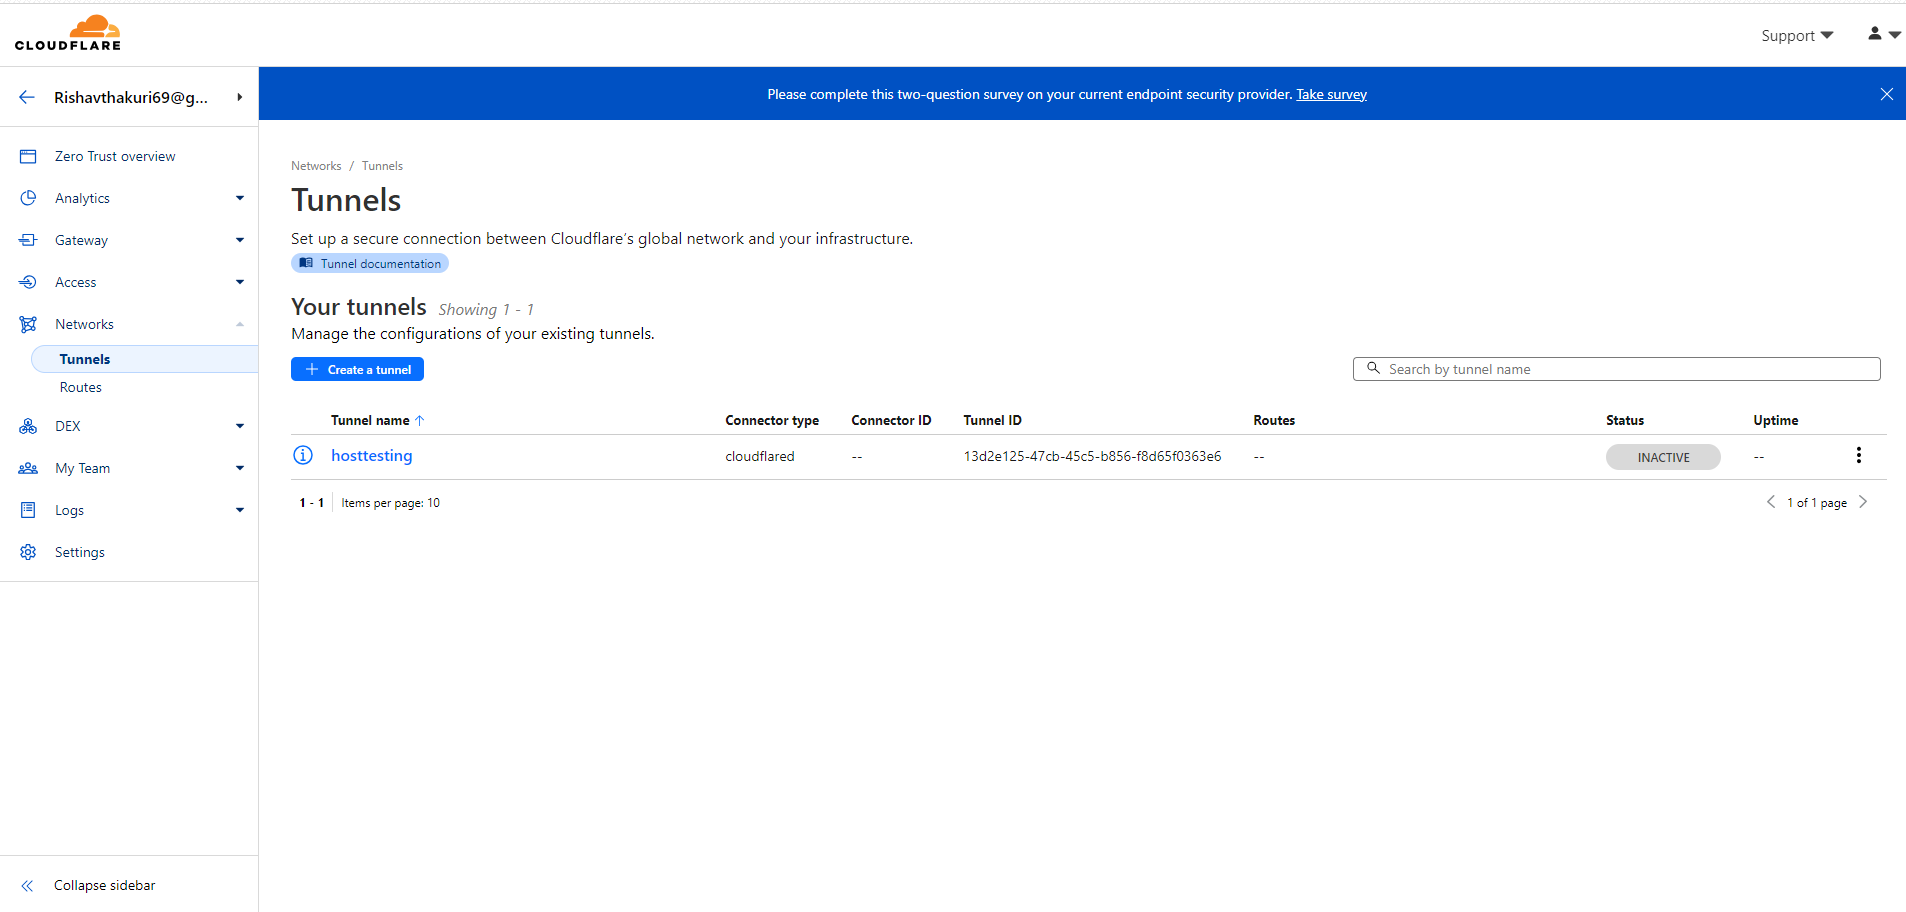
Task: Expand the My Team section
Action: (x=240, y=468)
